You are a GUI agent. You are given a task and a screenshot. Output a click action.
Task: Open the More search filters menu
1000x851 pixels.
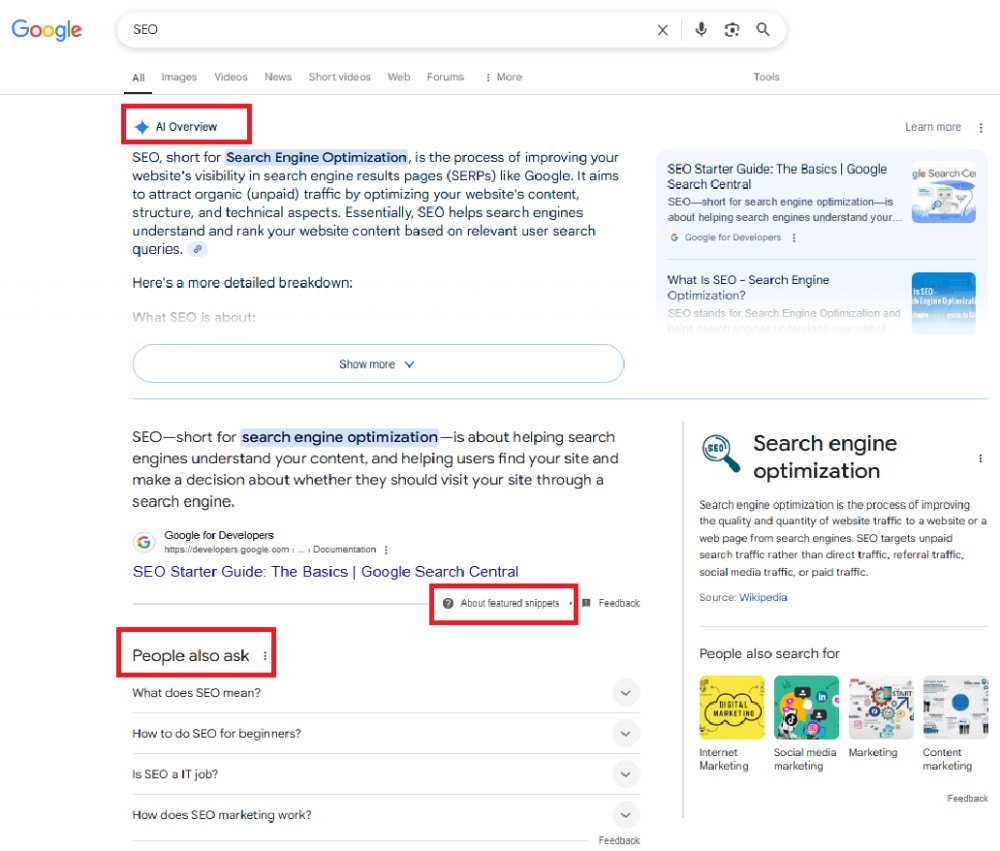coord(504,77)
